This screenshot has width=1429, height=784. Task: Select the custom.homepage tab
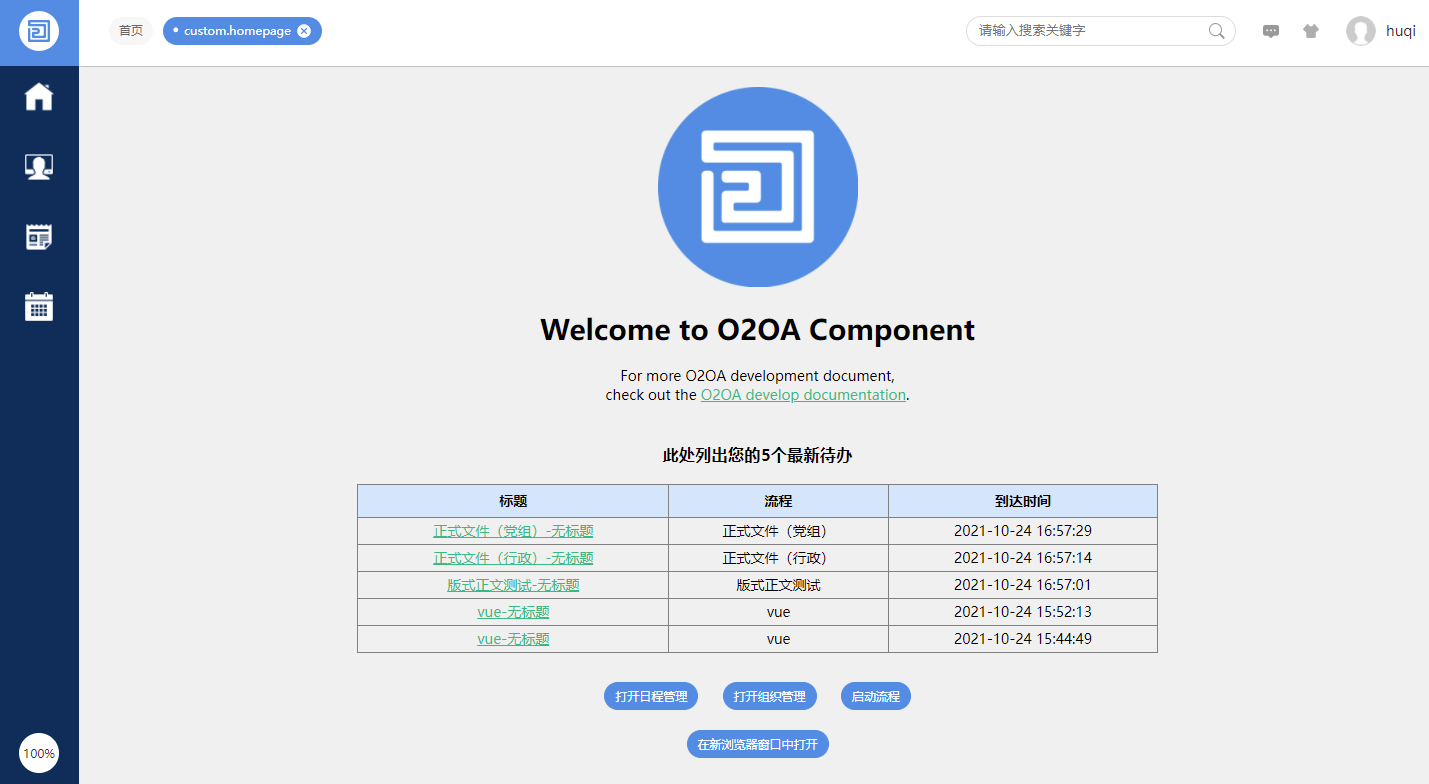click(x=237, y=31)
